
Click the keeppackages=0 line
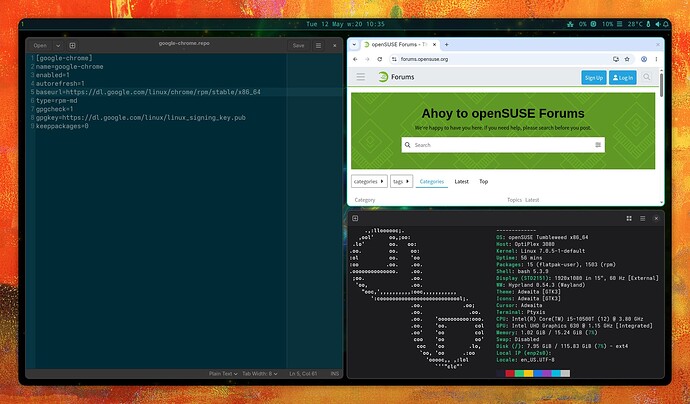click(x=62, y=126)
